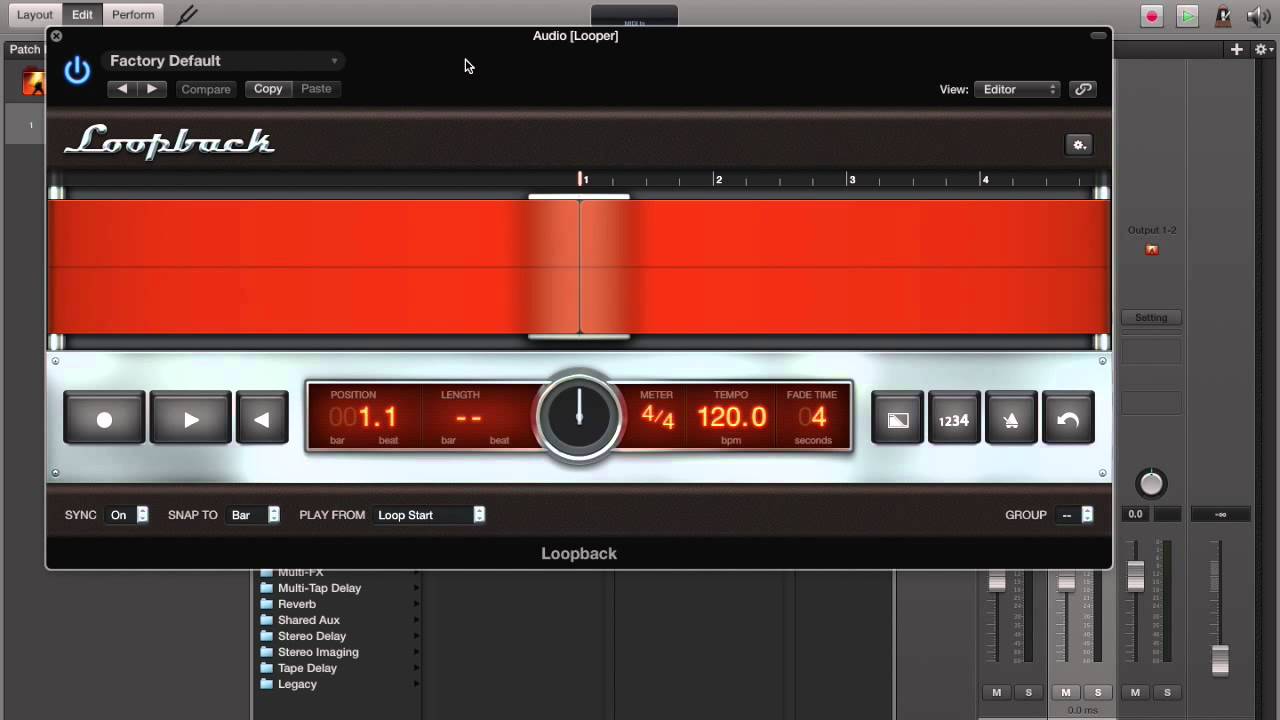Open the Sync On dropdown

(128, 515)
